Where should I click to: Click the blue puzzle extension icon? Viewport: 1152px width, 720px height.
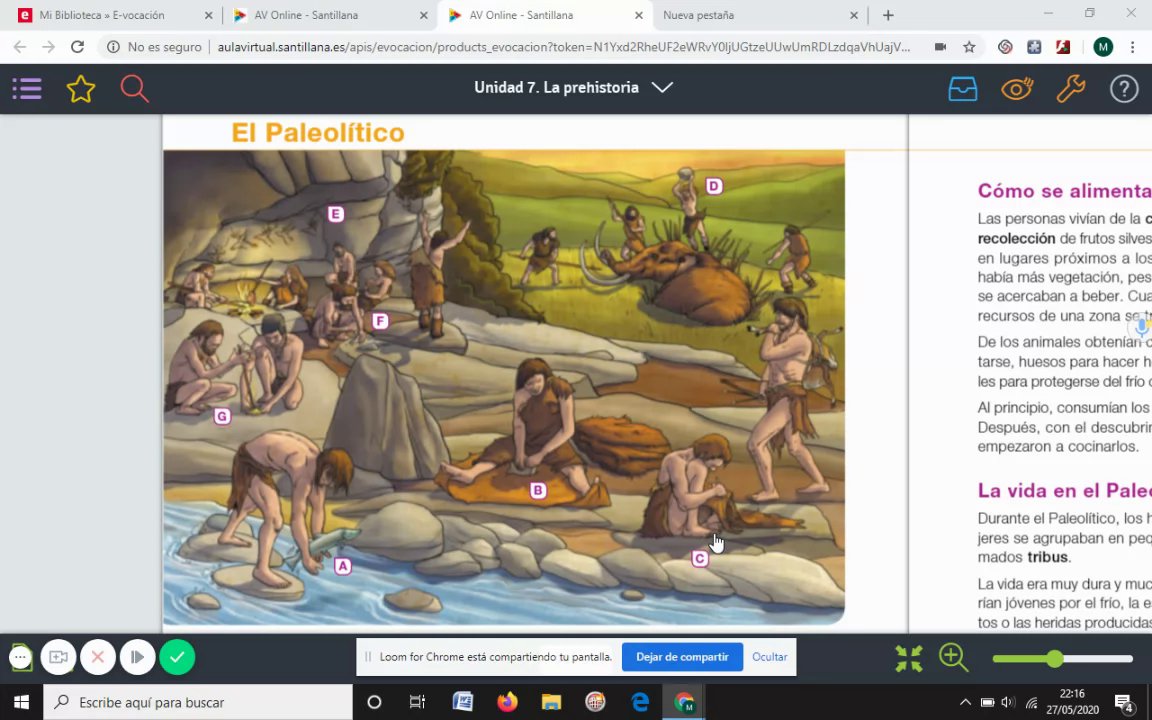(x=1034, y=47)
